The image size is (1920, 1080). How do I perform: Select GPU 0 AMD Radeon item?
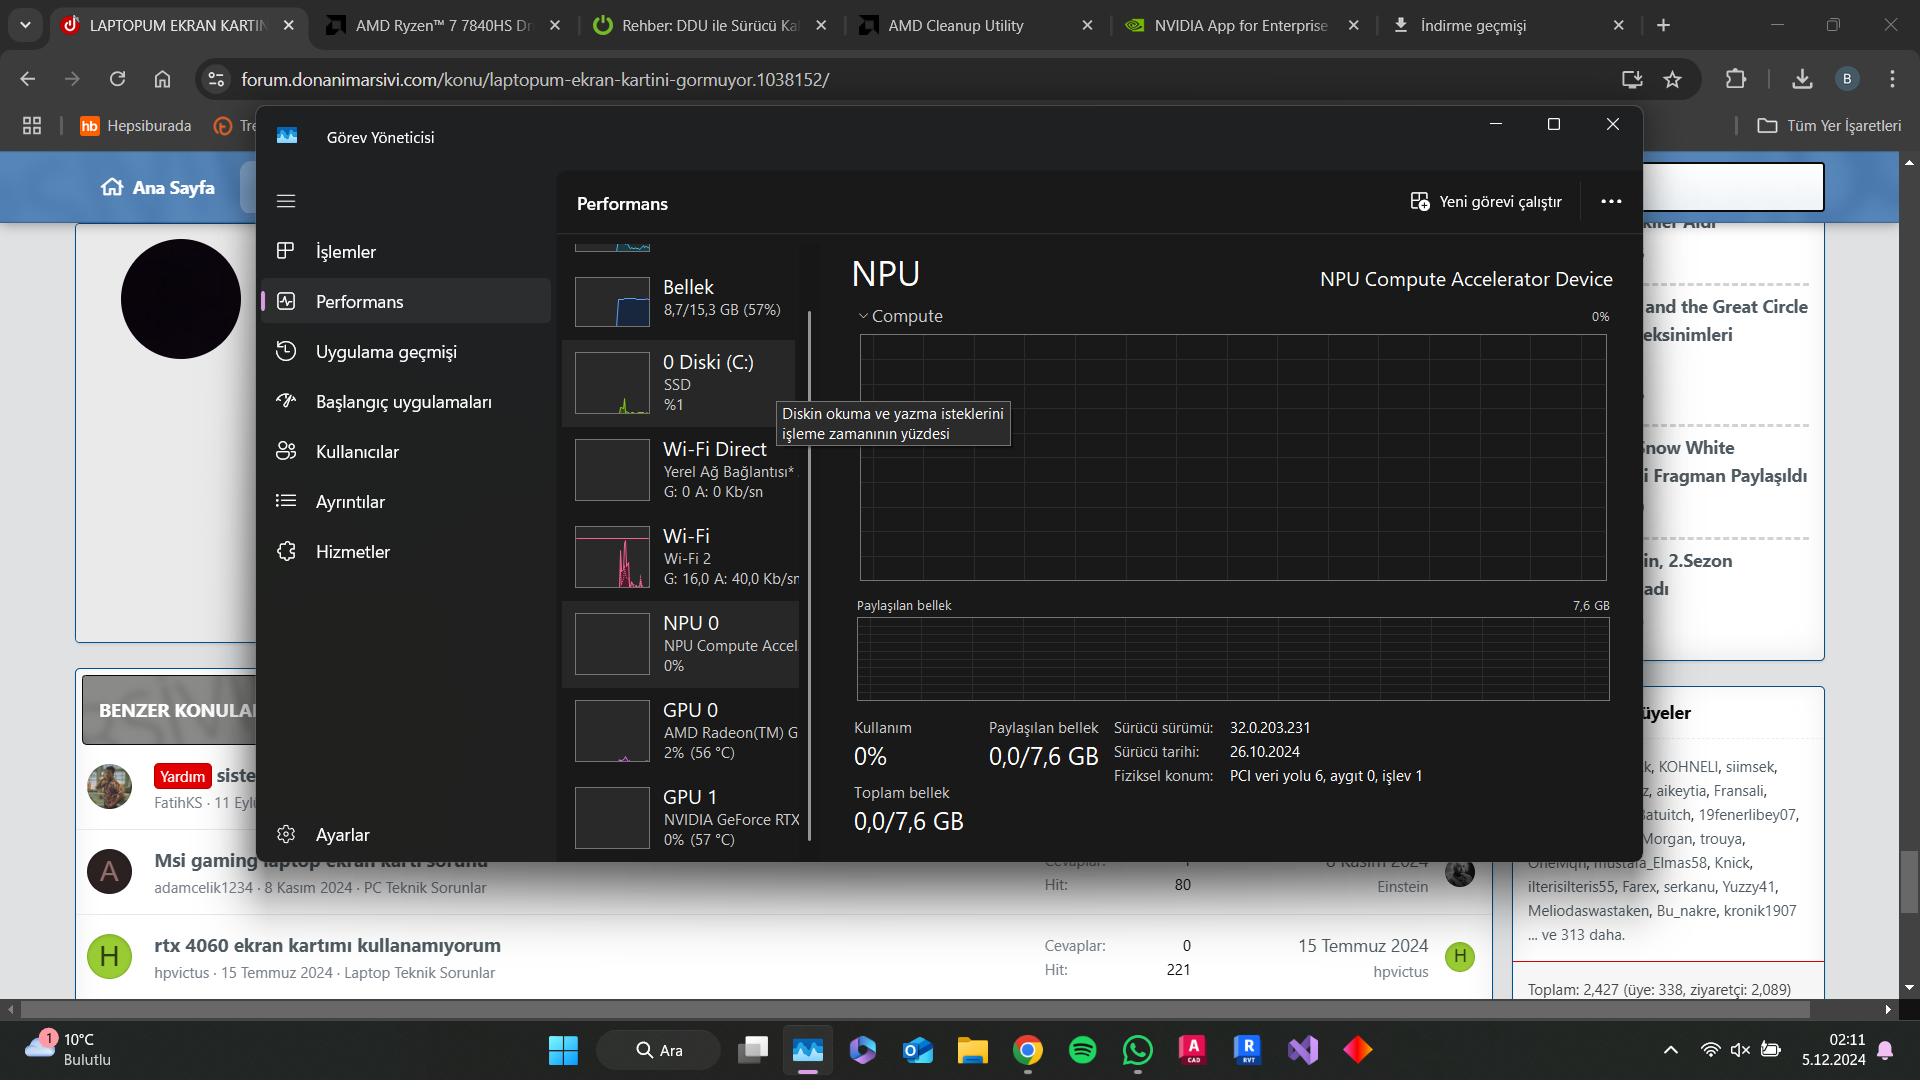click(680, 731)
